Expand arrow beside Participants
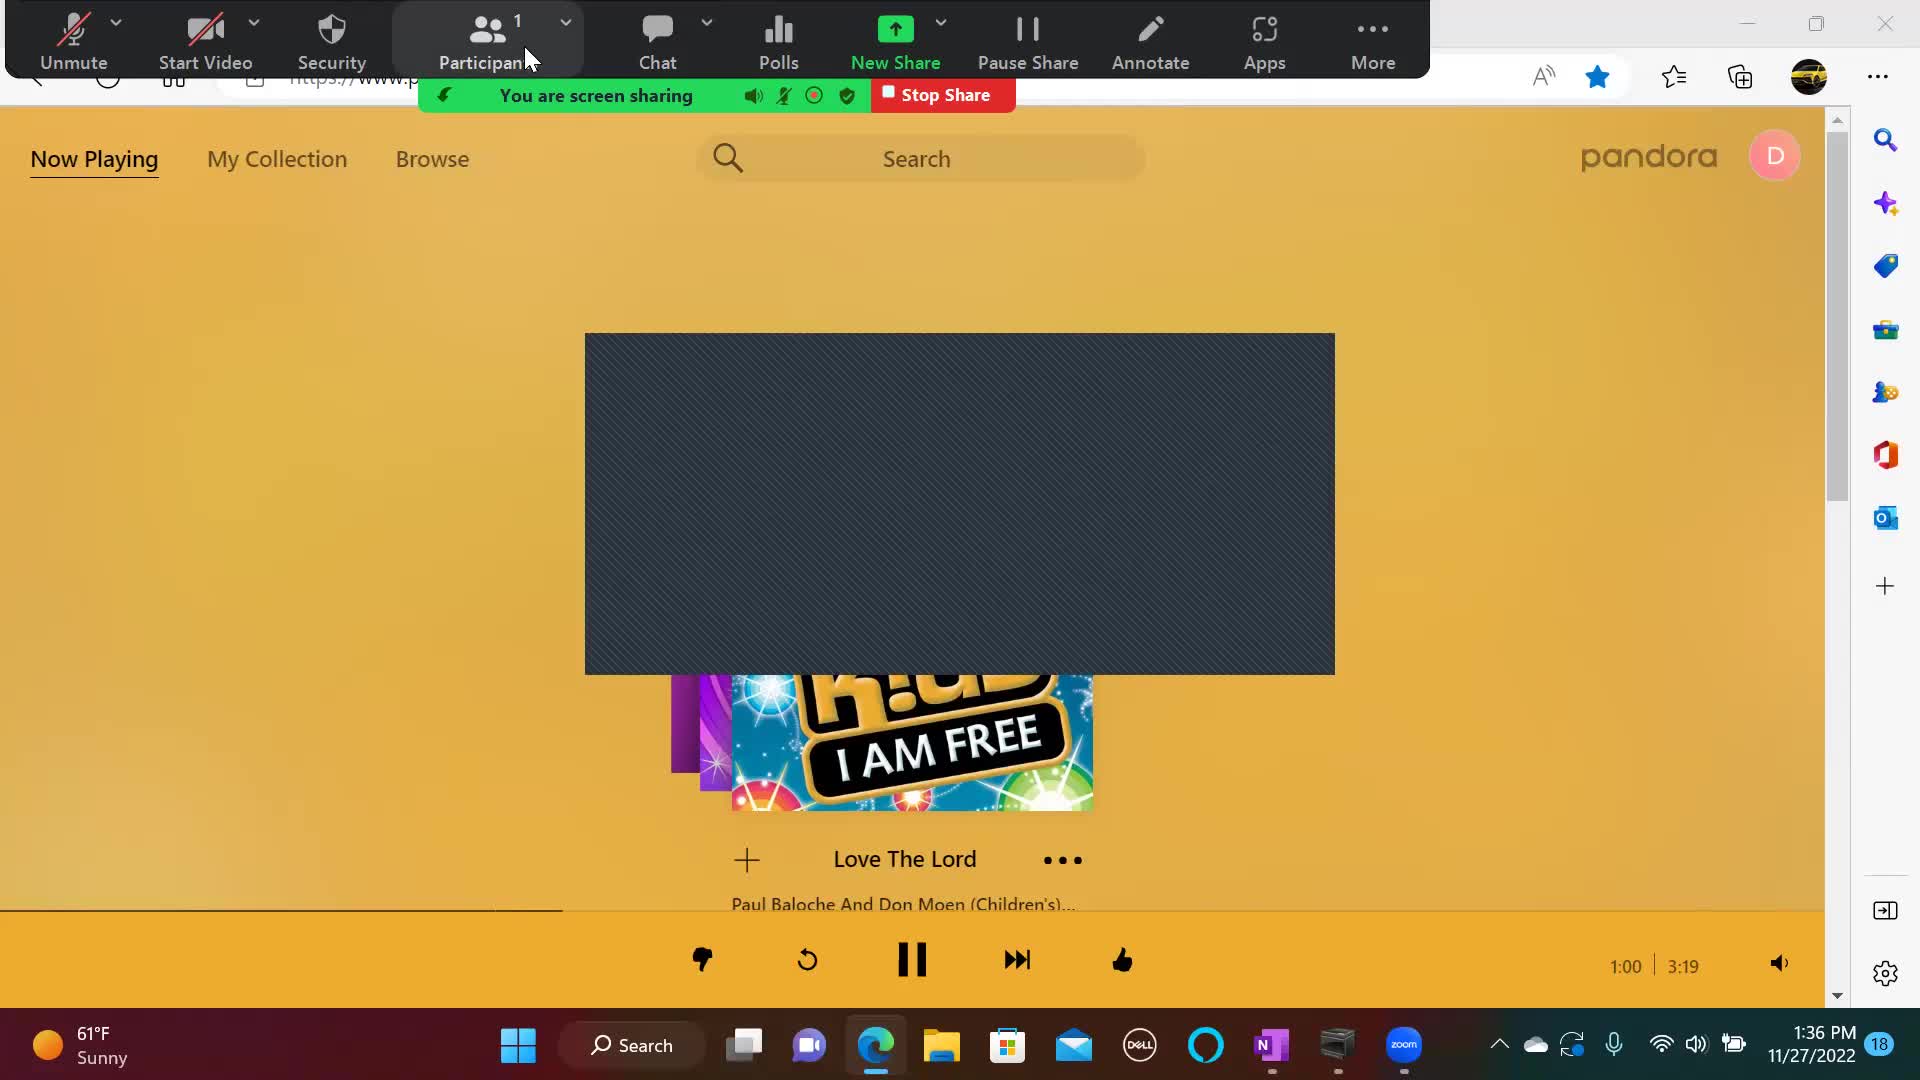 coord(566,22)
